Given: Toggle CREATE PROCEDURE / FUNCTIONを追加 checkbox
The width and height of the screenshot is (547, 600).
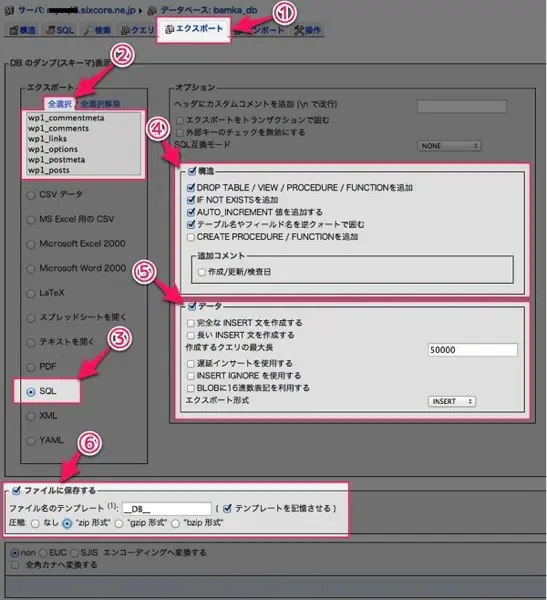Looking at the screenshot, I should 191,237.
